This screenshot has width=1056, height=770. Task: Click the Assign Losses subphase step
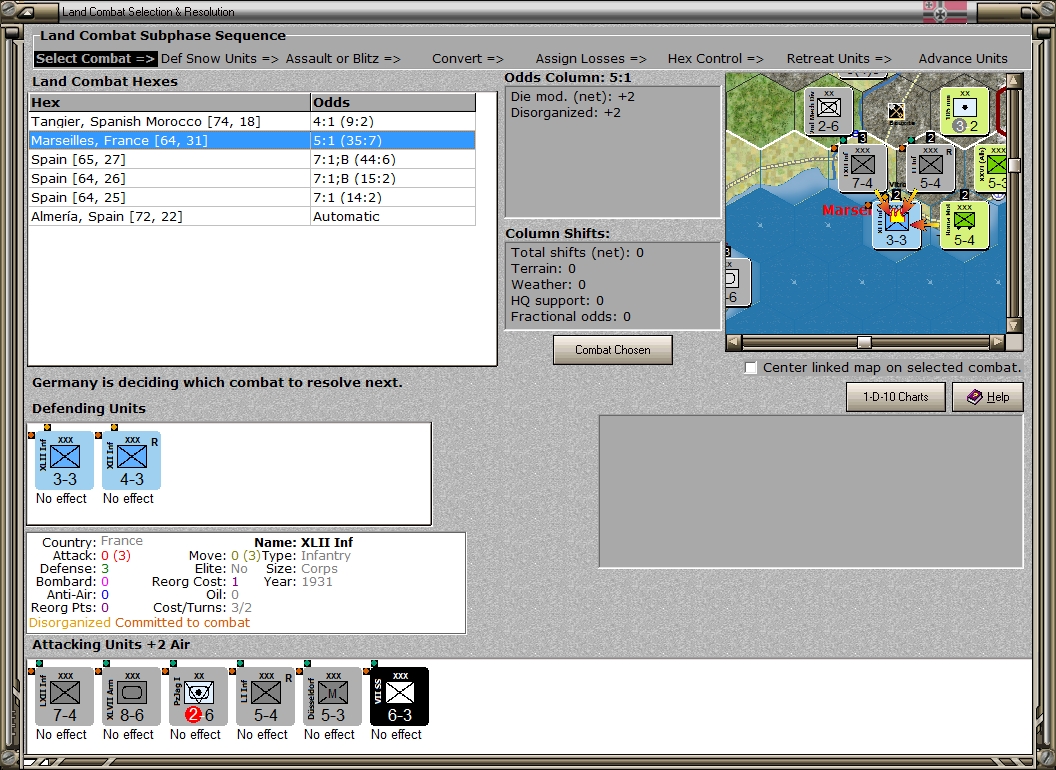(591, 59)
